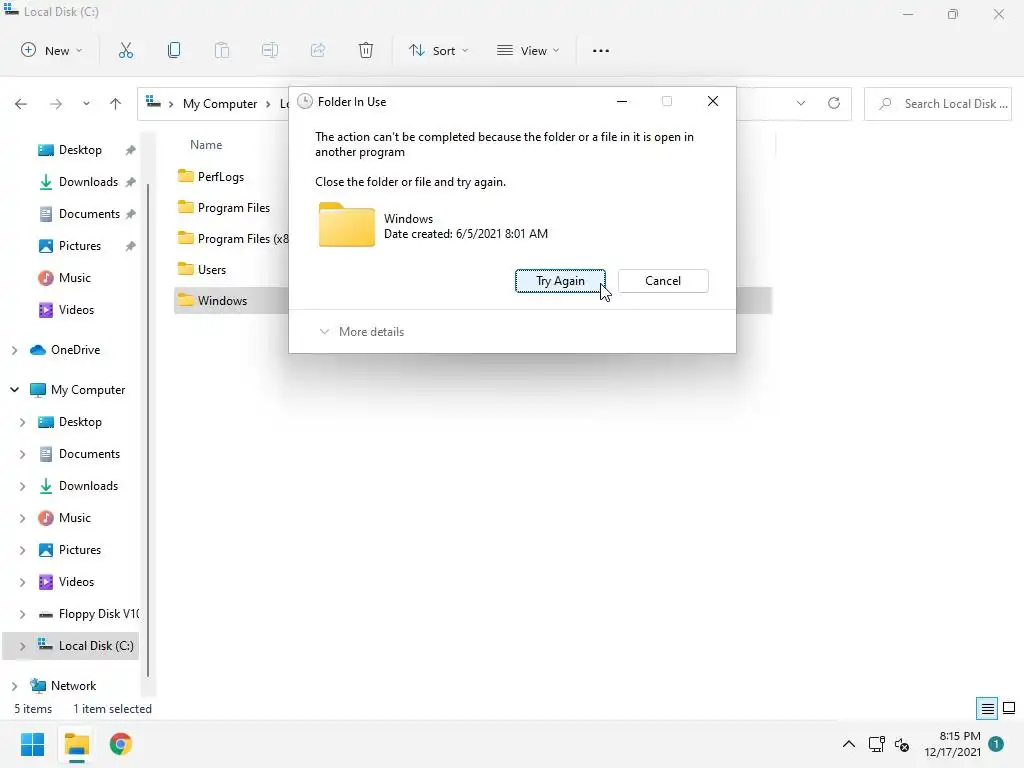Show hidden system tray icons chevron
Viewport: 1024px width, 768px height.
pos(849,744)
